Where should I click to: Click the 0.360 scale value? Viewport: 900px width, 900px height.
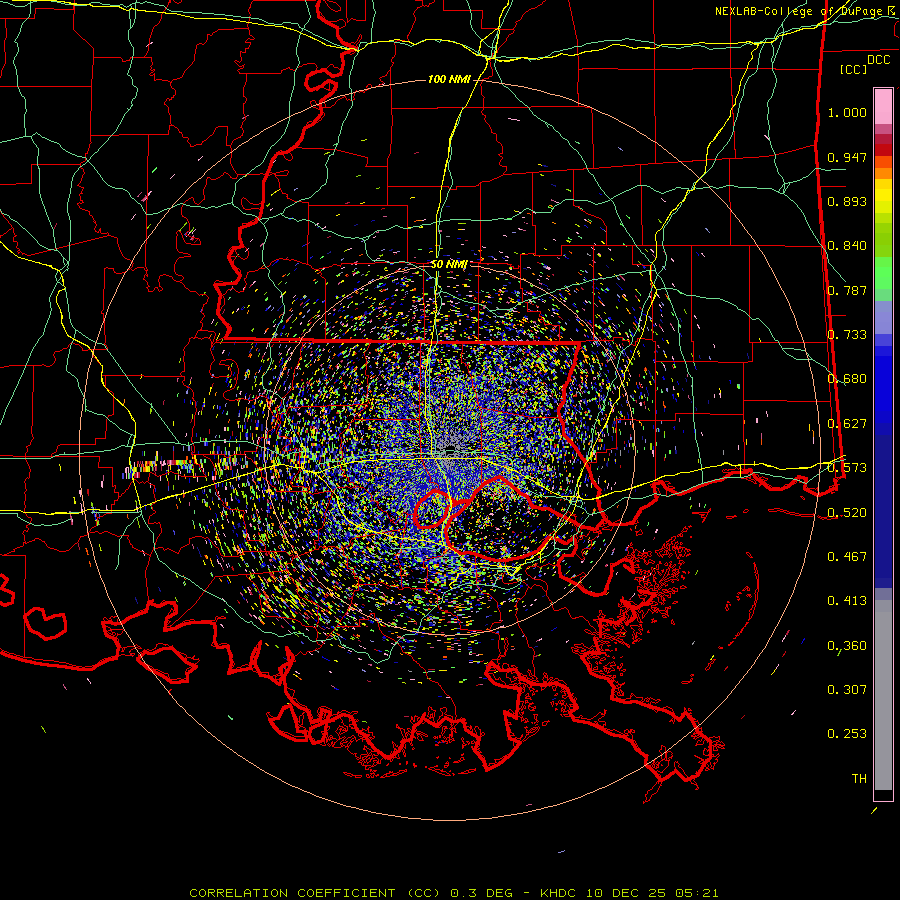(847, 646)
